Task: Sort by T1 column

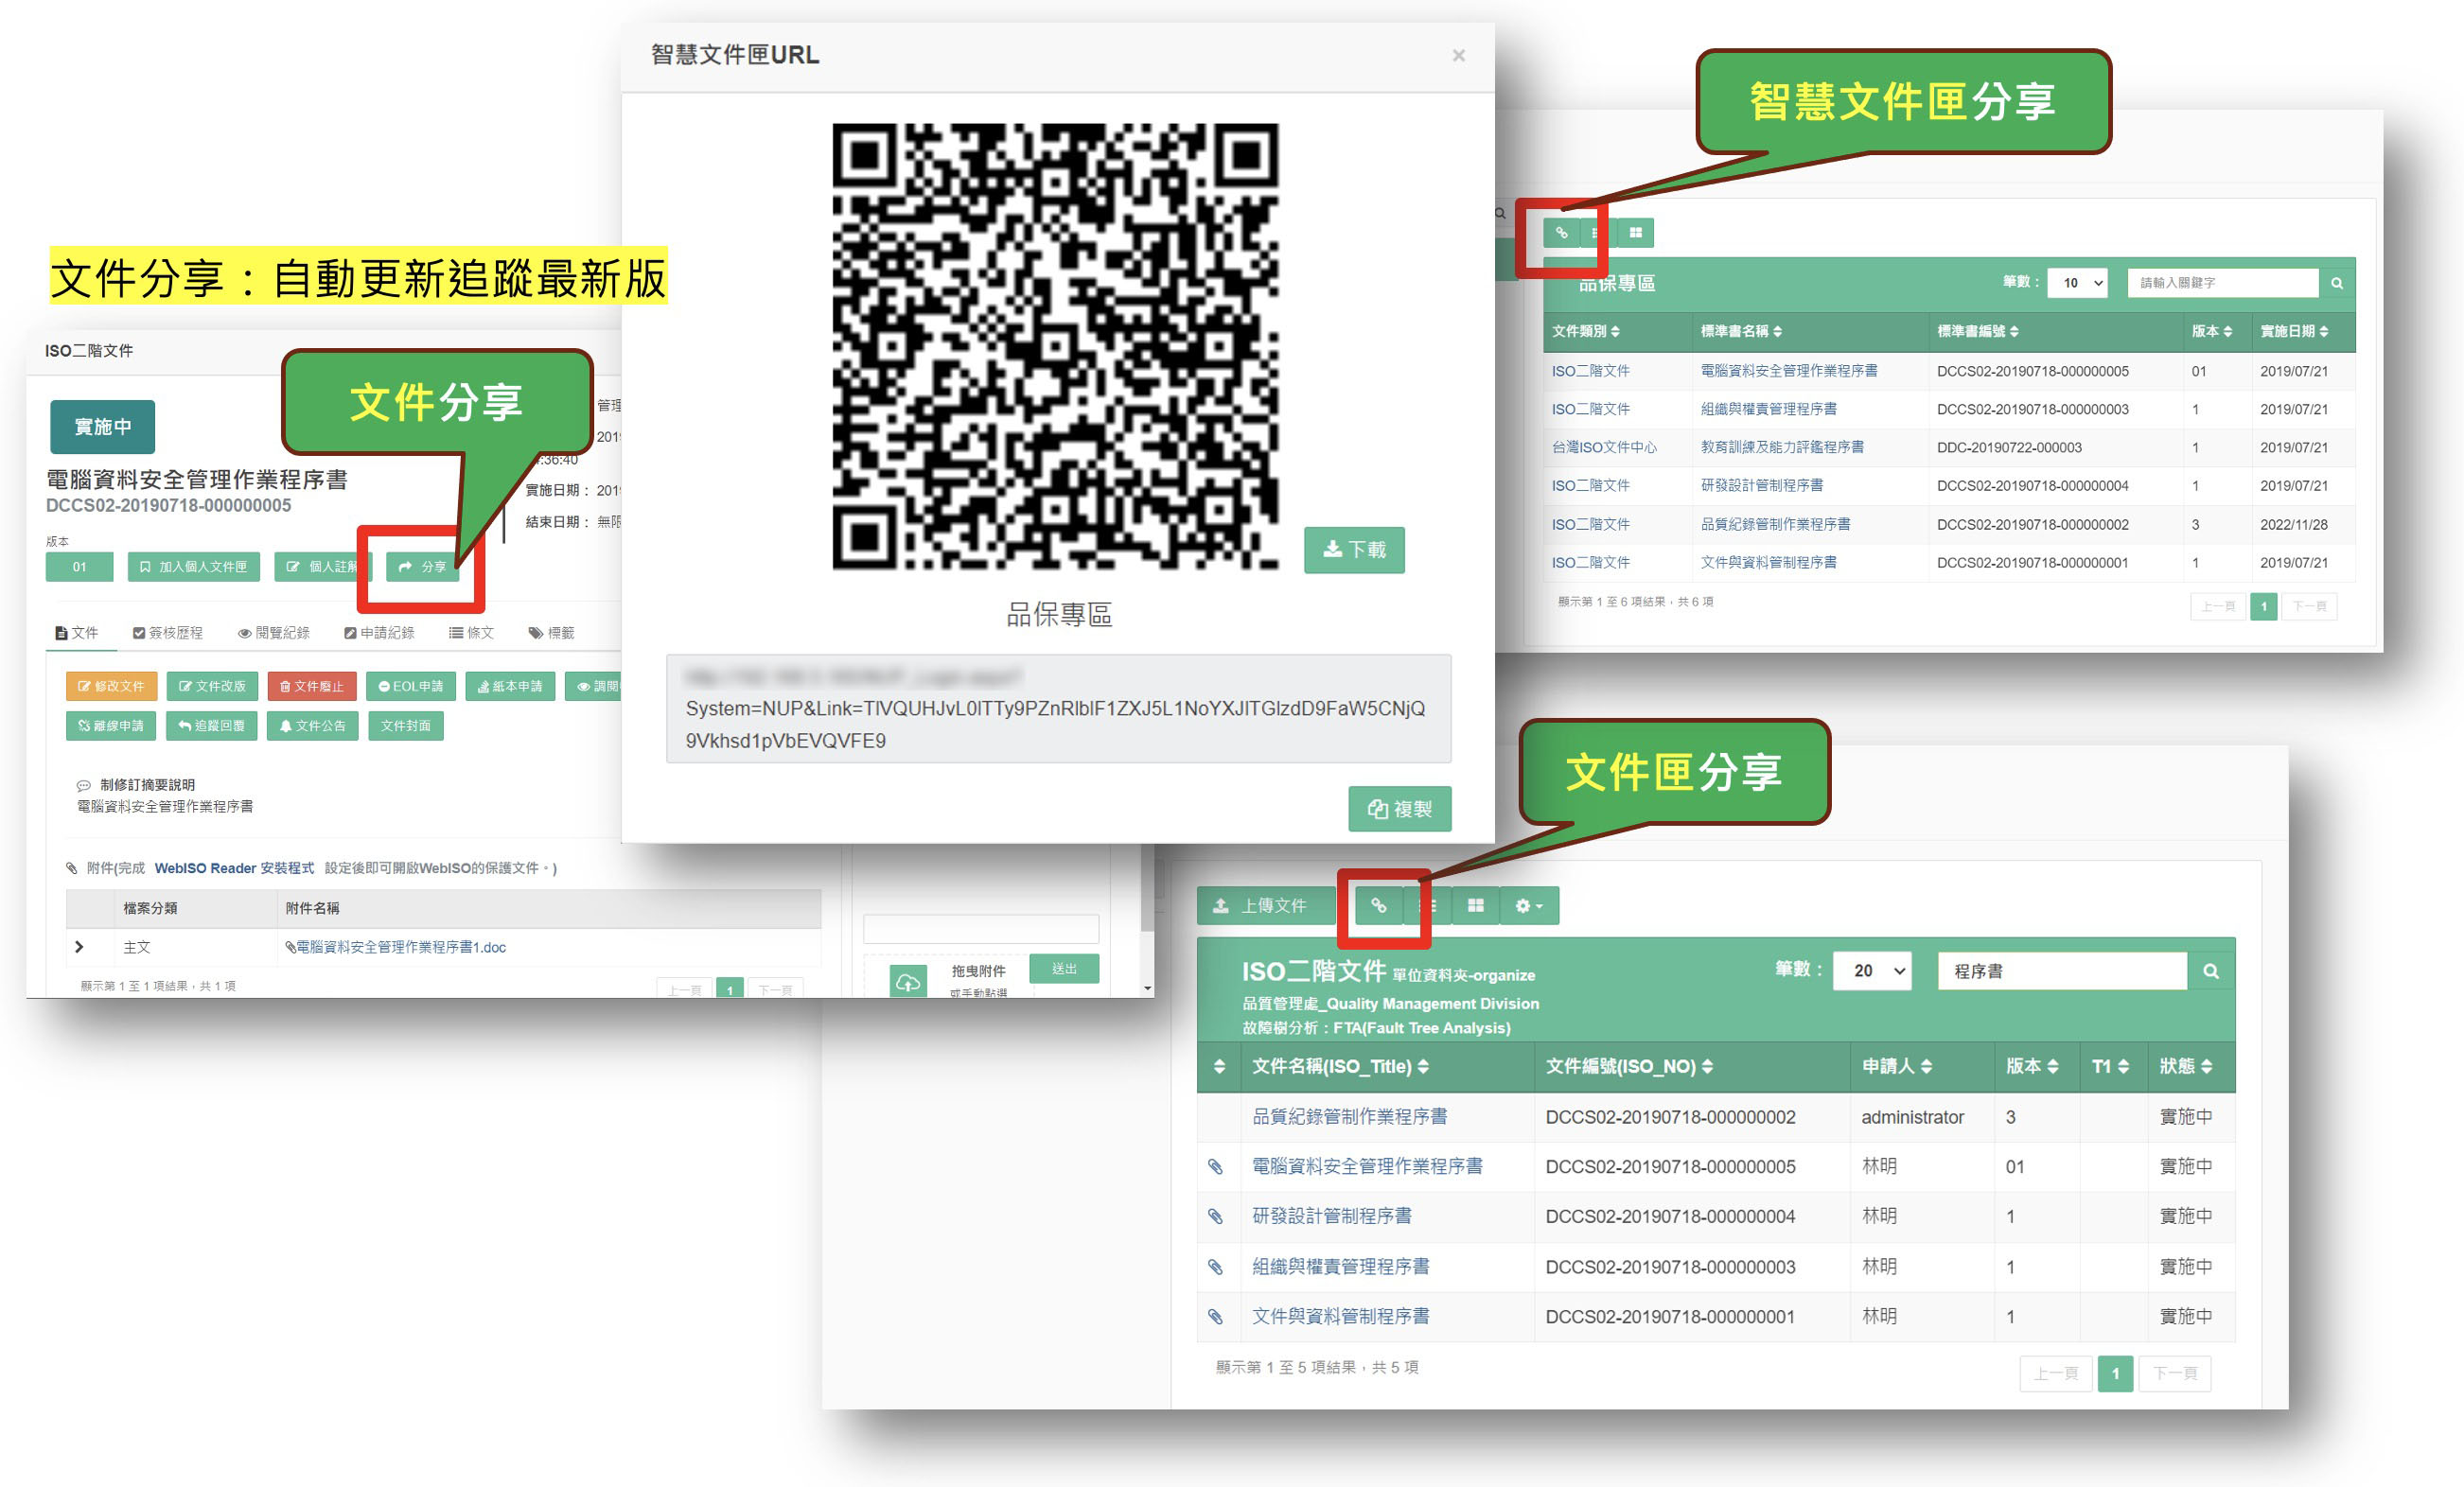Action: coord(2110,1066)
